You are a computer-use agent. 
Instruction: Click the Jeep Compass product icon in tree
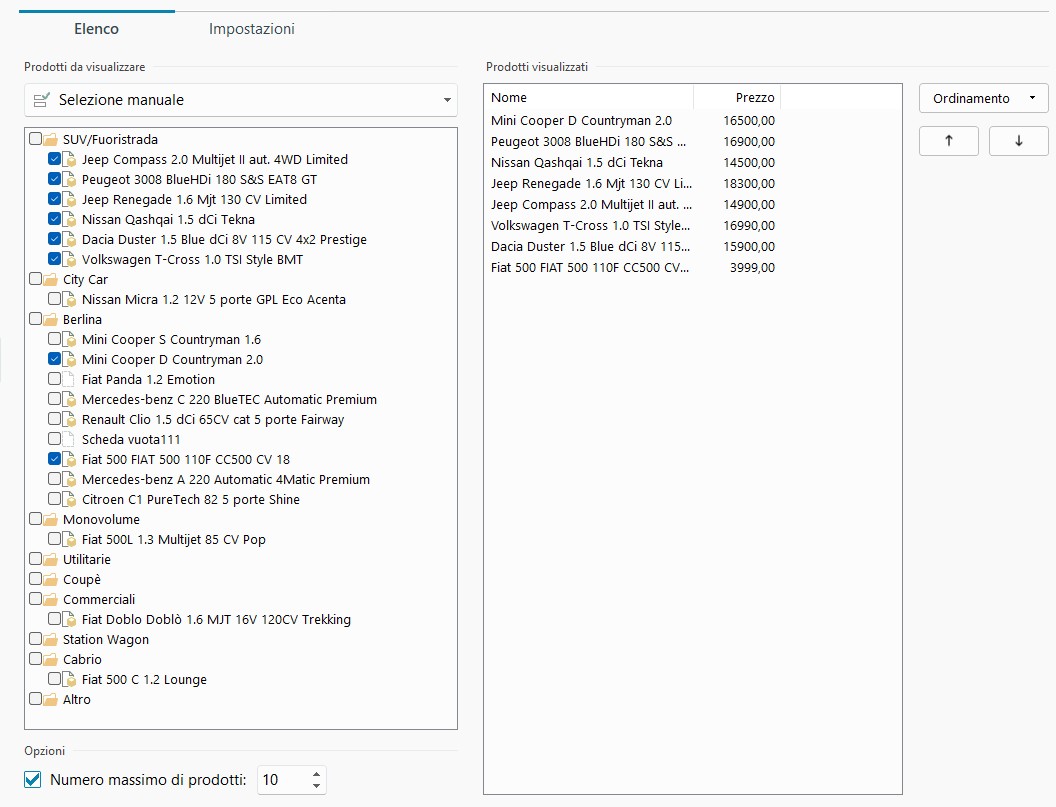tap(69, 159)
